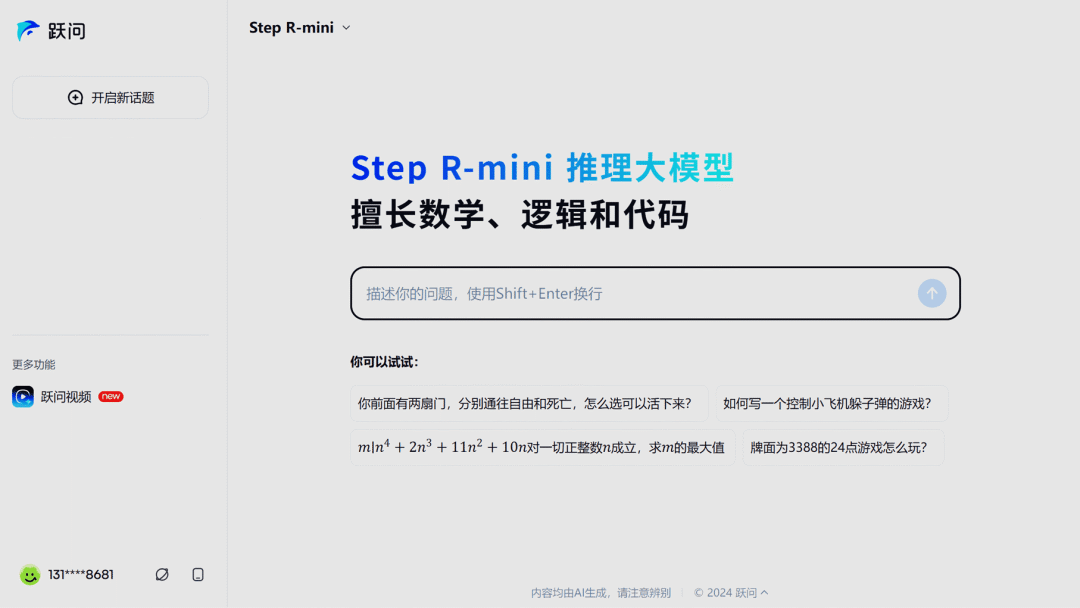
Task: Send the message with the arrow button
Action: pyautogui.click(x=931, y=293)
